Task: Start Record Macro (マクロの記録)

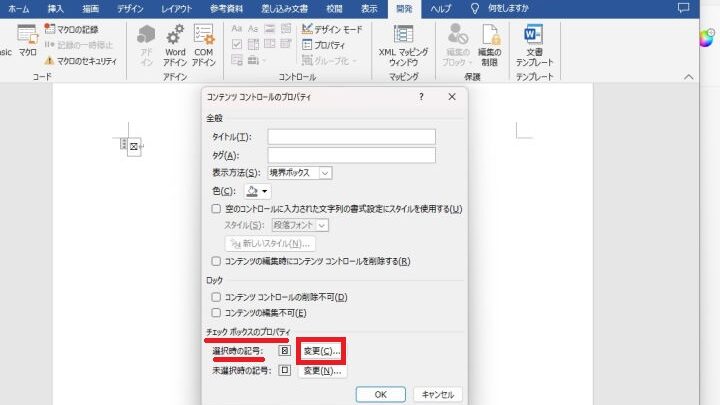Action: (49, 29)
